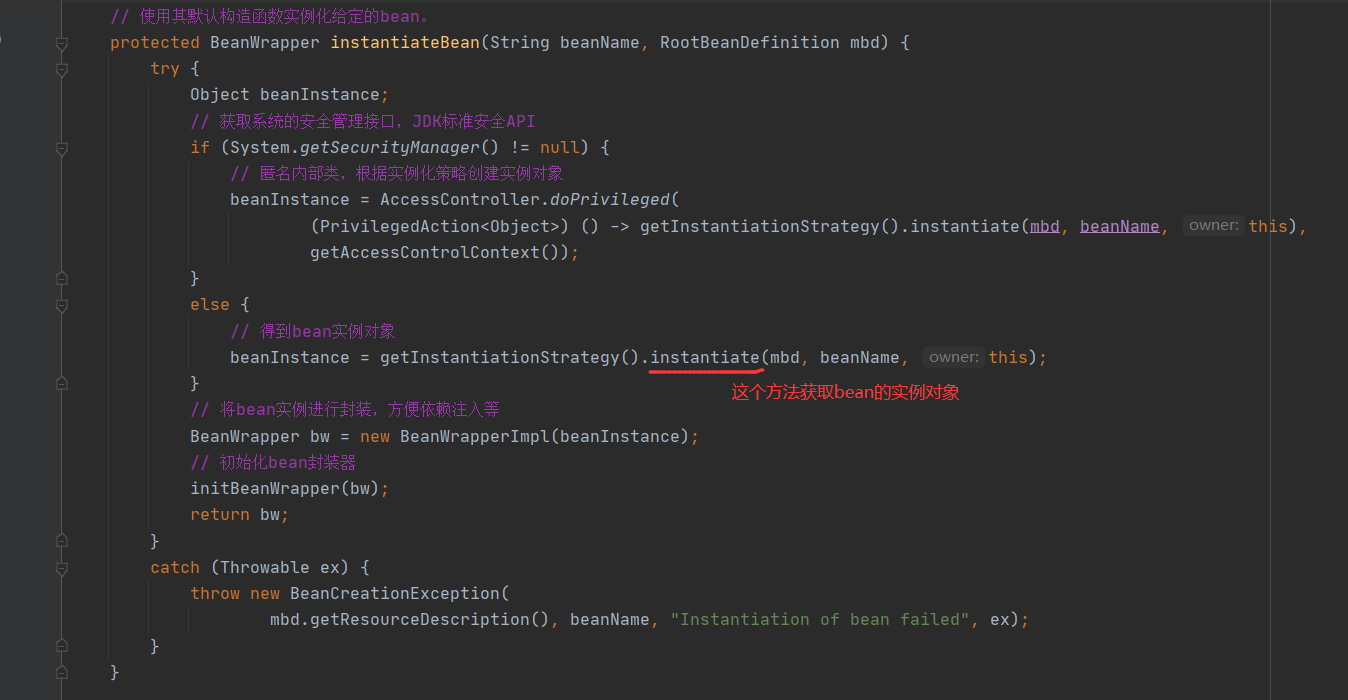This screenshot has height=700, width=1348.
Task: Click the owner: hint in the lambda line
Action: point(1214,226)
